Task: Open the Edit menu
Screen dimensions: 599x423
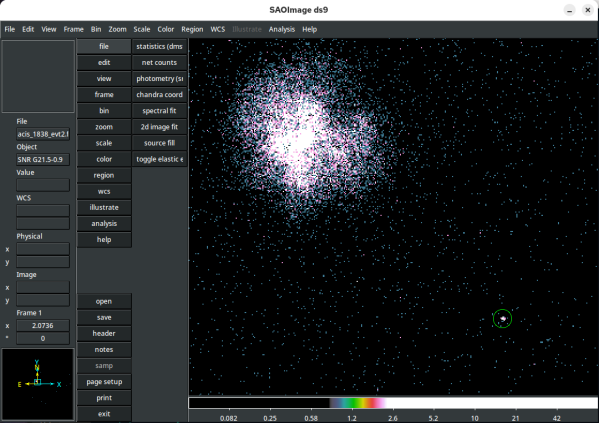Action: point(28,29)
